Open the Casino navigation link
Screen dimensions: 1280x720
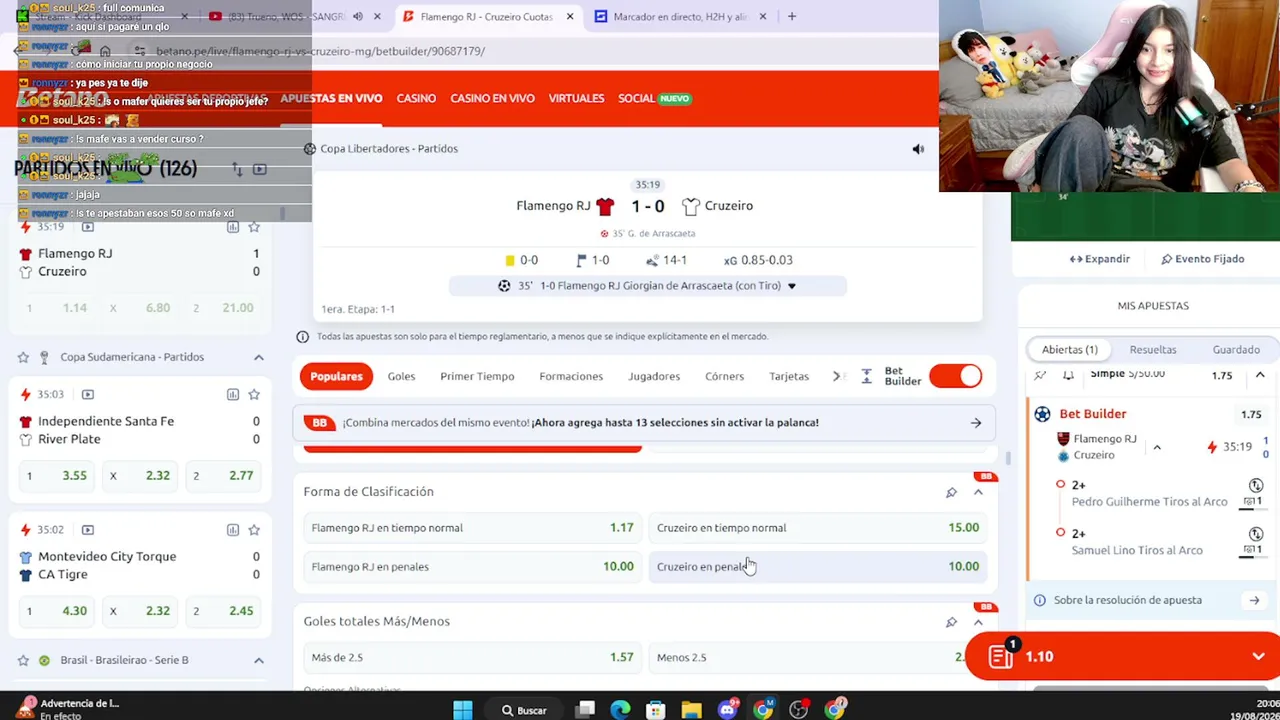416,98
